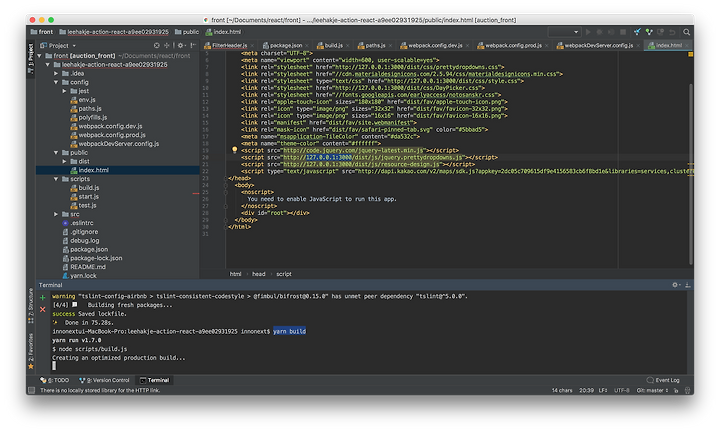Viewport: 720px width, 432px height.
Task: Click the hide Project panel icon
Action: point(193,45)
